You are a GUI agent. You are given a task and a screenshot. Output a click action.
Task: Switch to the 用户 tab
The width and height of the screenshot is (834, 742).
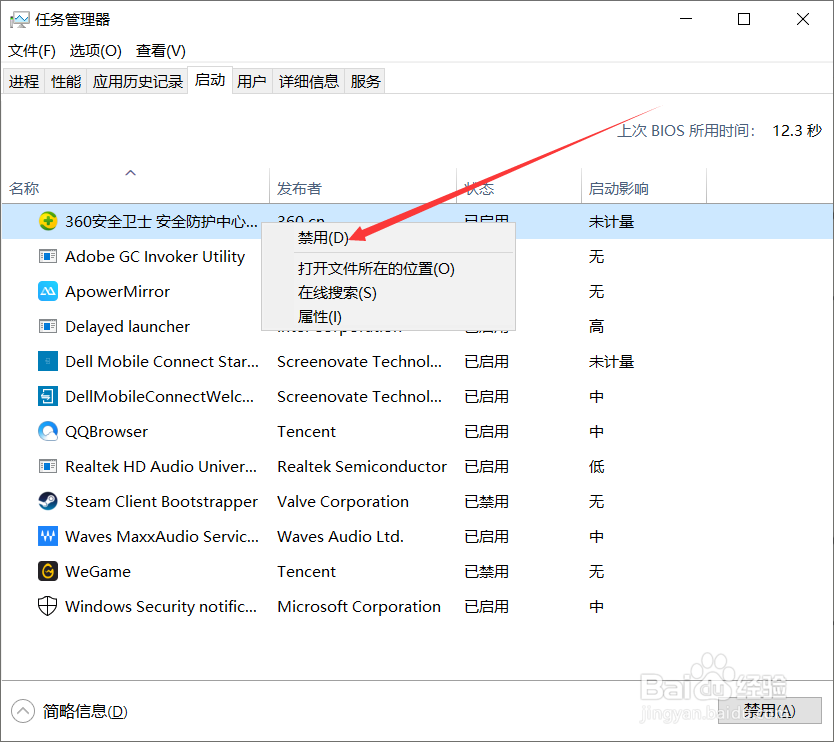pyautogui.click(x=252, y=81)
